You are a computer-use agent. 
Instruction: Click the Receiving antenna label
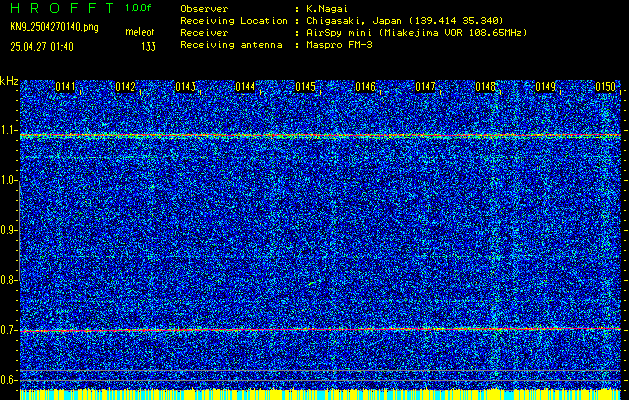click(x=231, y=45)
